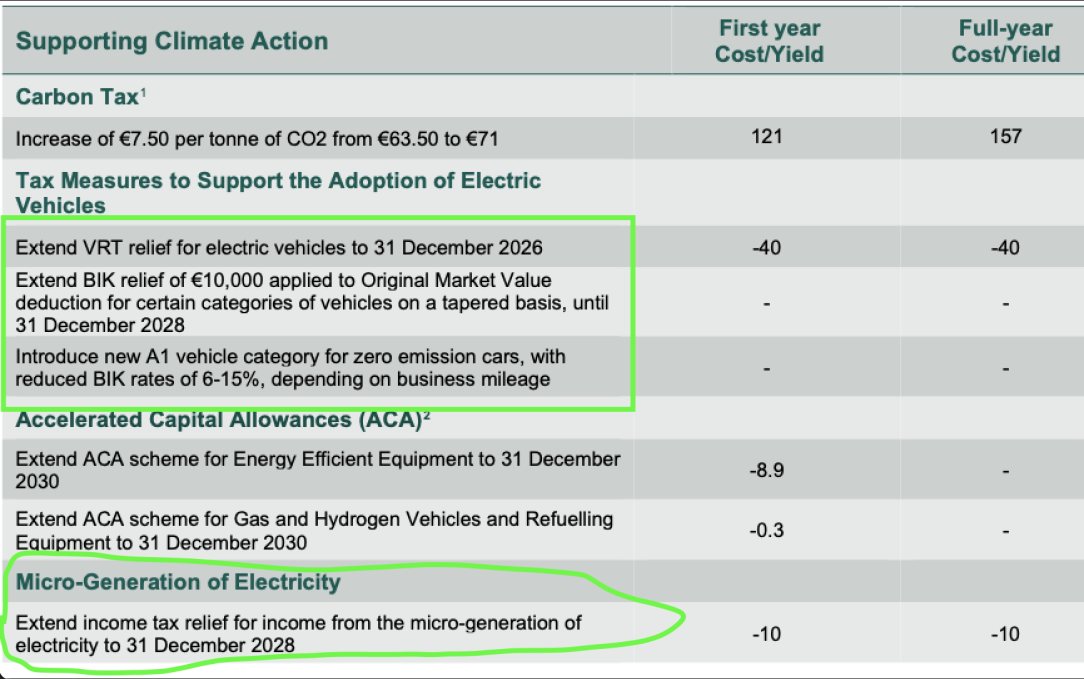
Task: Click the first-year value 121
Action: (767, 136)
